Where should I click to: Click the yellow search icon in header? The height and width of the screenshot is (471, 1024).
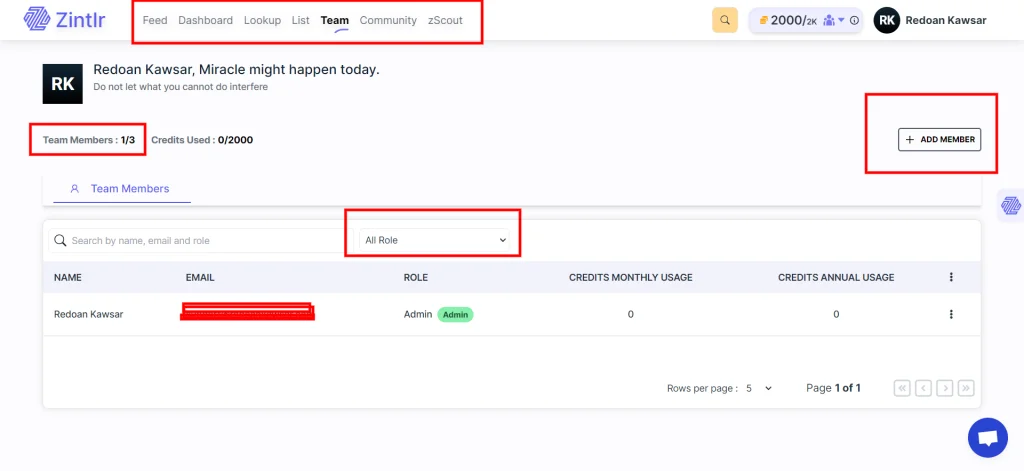tap(725, 20)
